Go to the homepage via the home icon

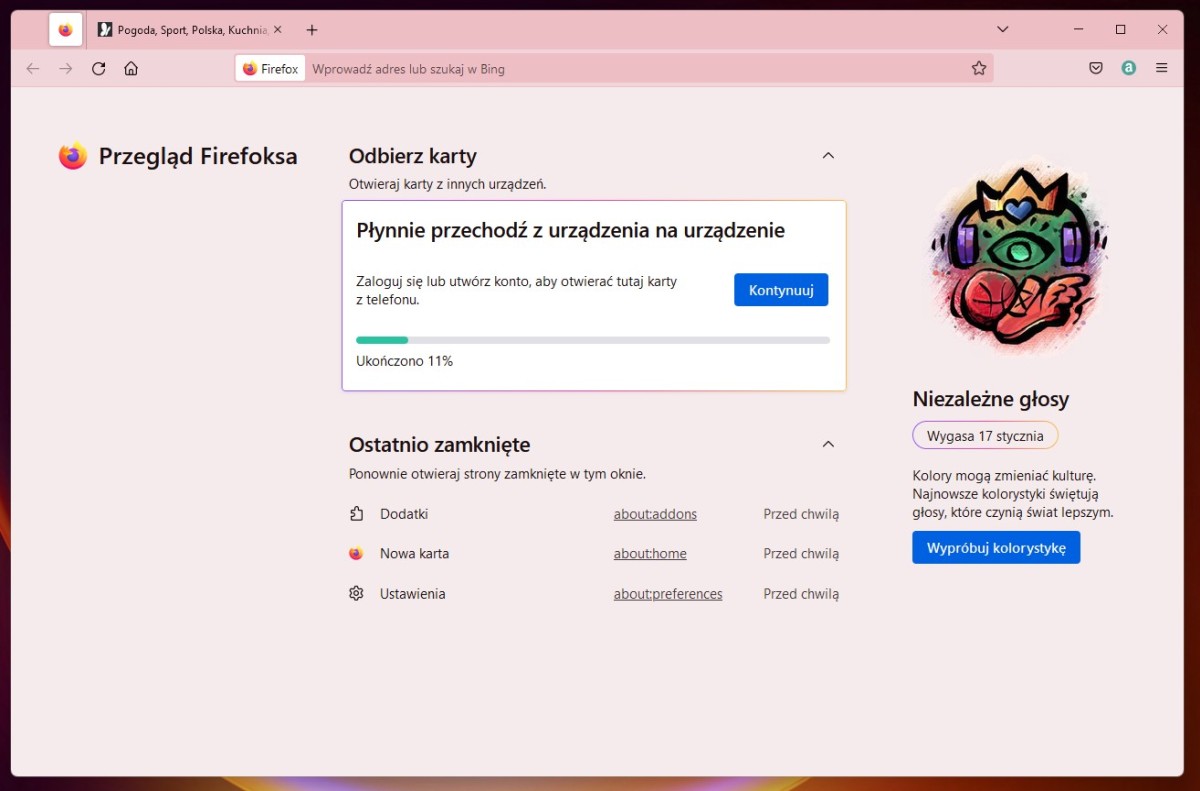click(x=131, y=68)
